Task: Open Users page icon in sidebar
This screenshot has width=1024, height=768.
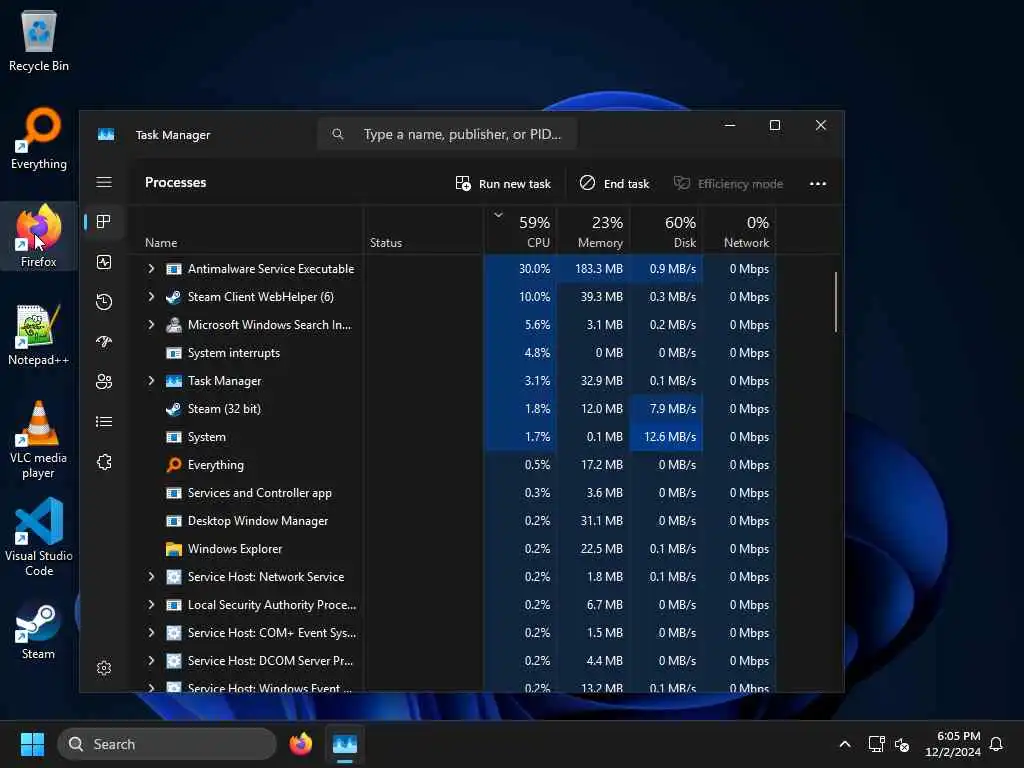Action: click(104, 381)
